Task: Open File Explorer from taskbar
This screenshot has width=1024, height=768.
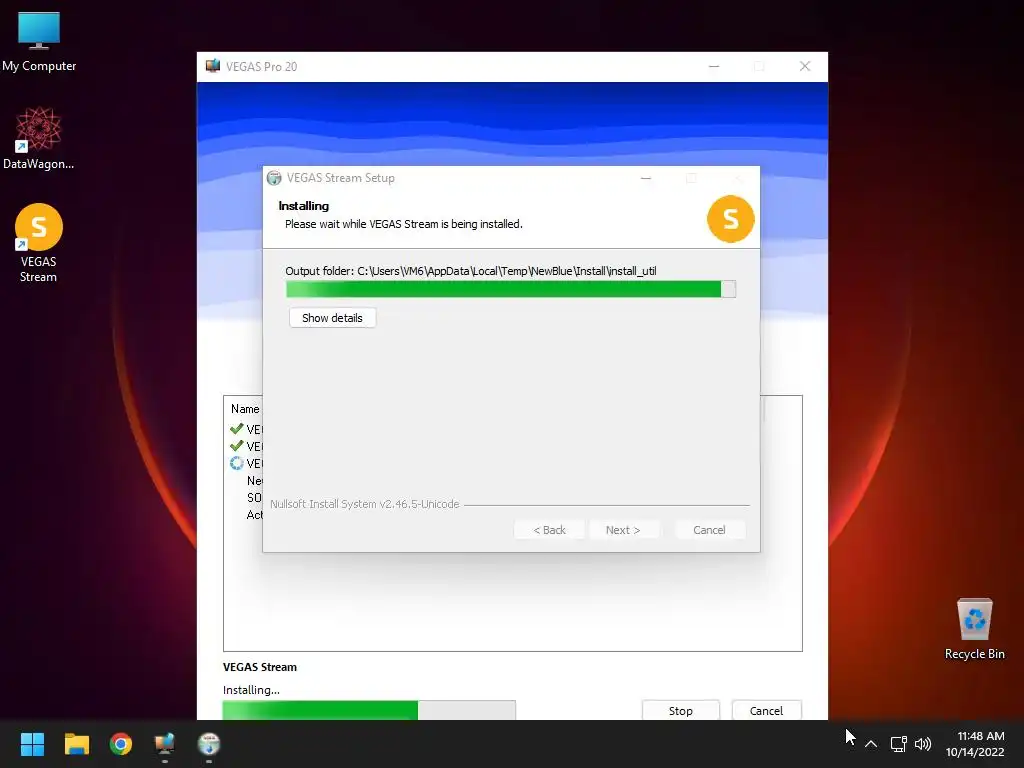Action: point(76,744)
